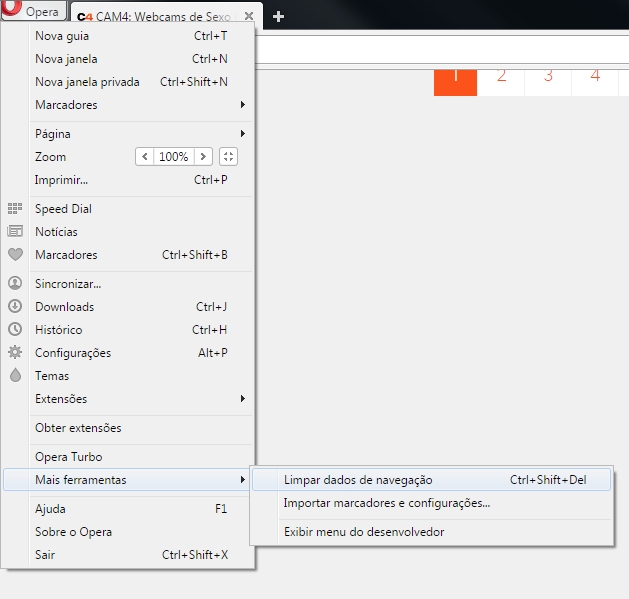
Task: Decrease zoom with left arrow button
Action: point(145,157)
